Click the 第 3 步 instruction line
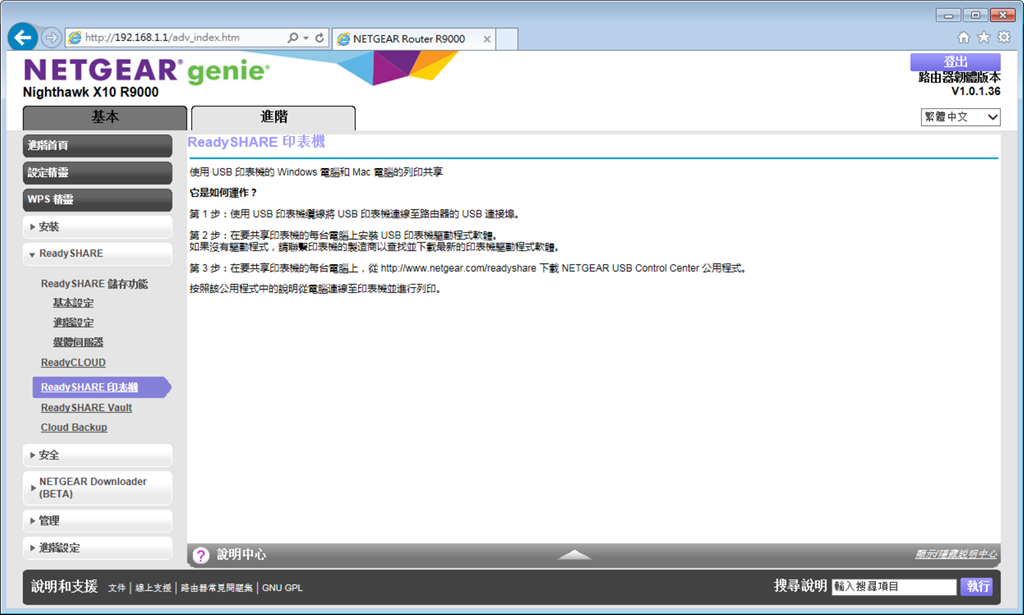 [468, 268]
